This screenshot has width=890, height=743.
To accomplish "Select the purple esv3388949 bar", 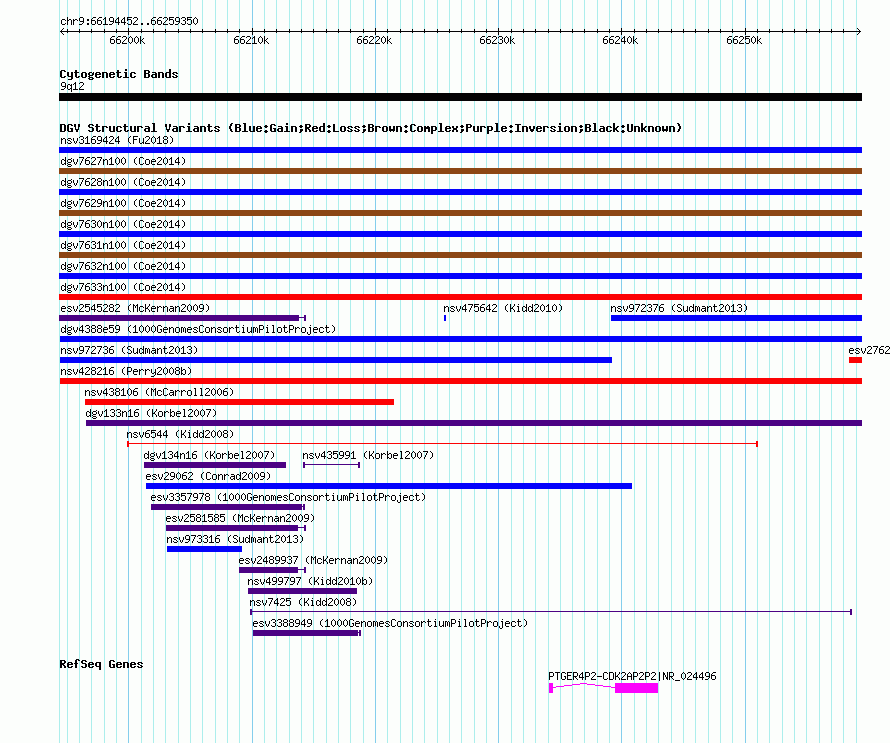I will point(307,633).
